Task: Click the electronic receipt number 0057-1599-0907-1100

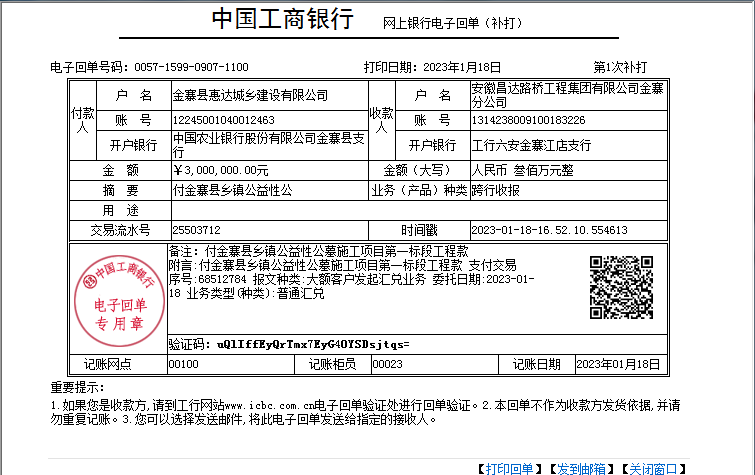Action: [x=191, y=67]
